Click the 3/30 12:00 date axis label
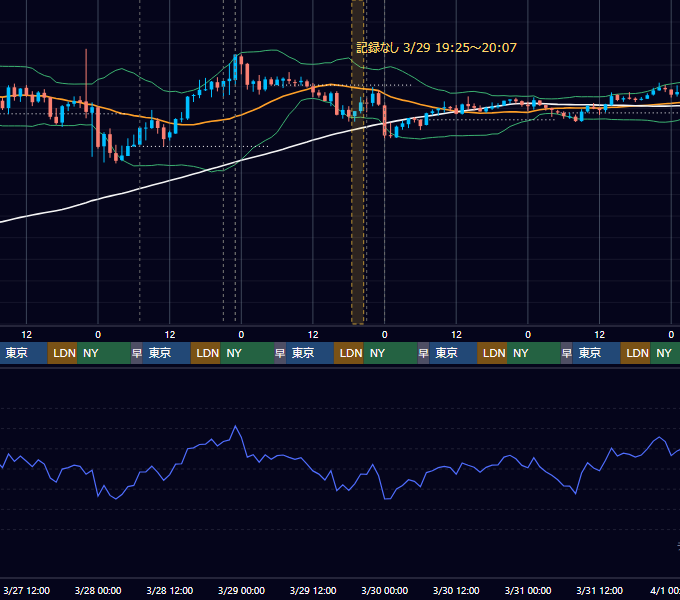680x600 pixels. 456,590
